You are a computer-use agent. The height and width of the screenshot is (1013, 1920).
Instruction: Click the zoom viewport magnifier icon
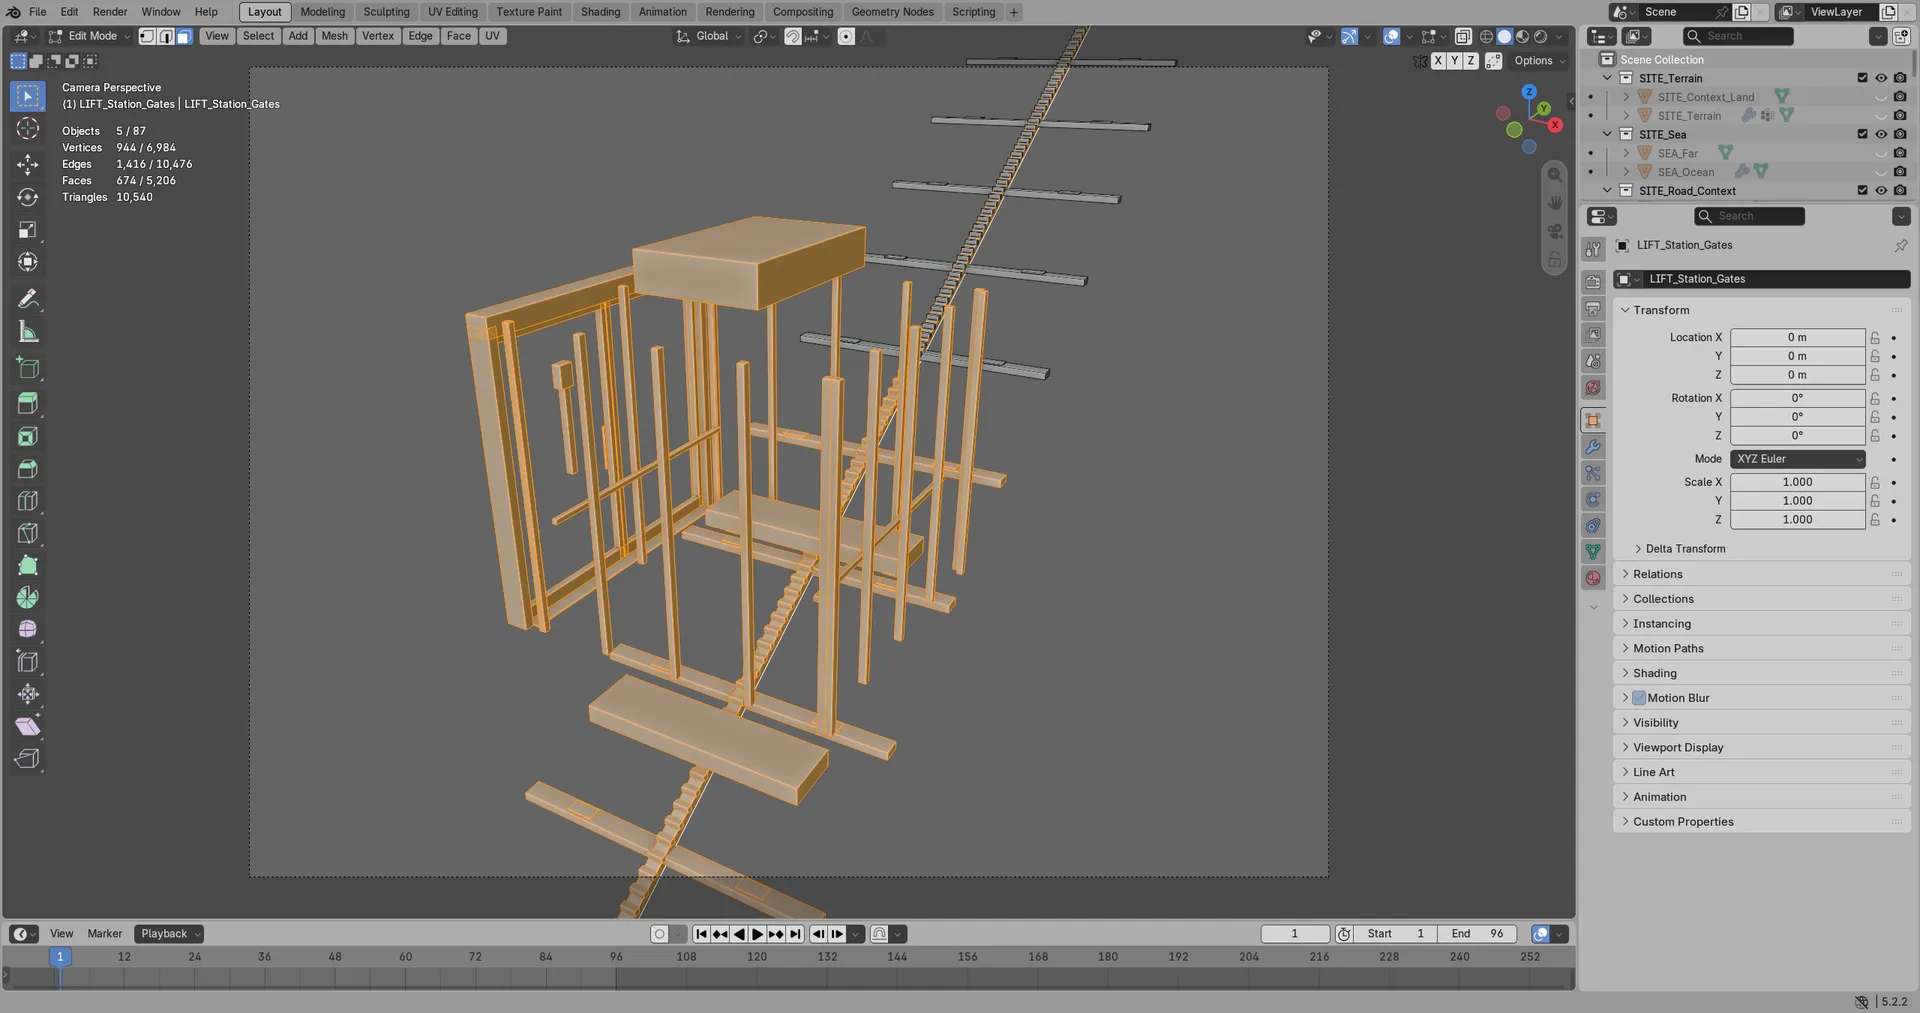click(1555, 175)
